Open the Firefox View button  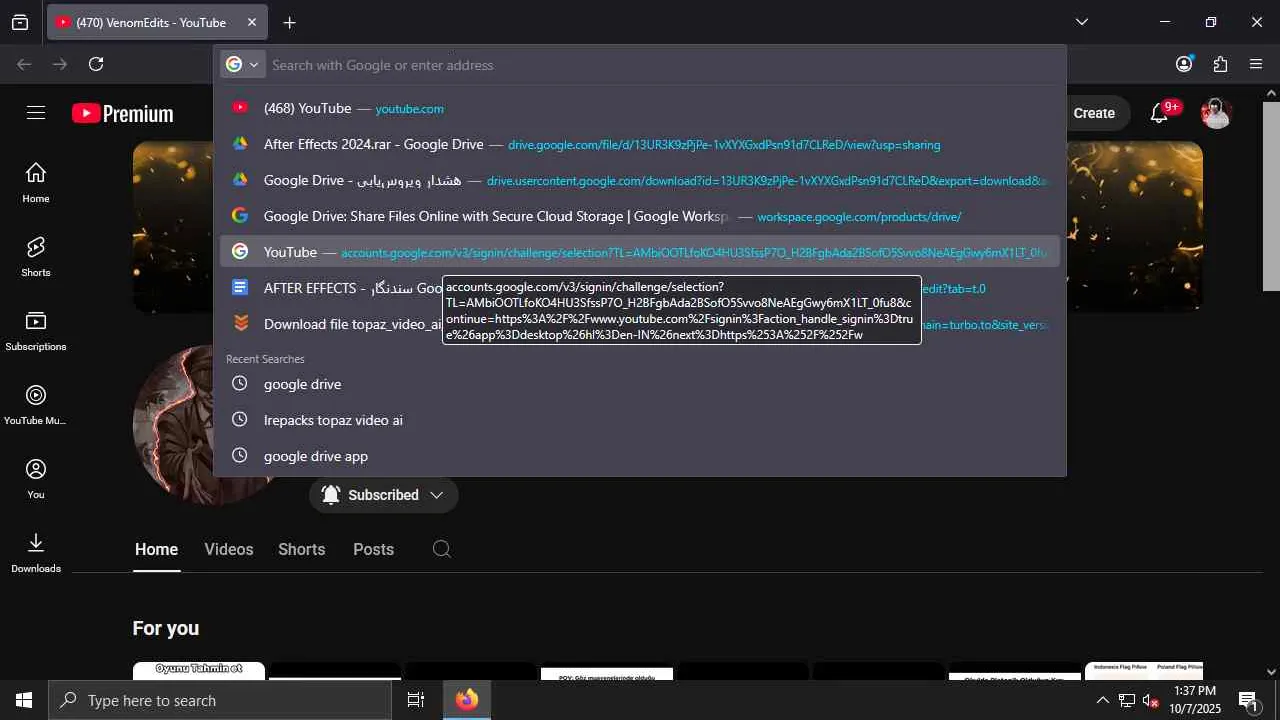tap(20, 22)
